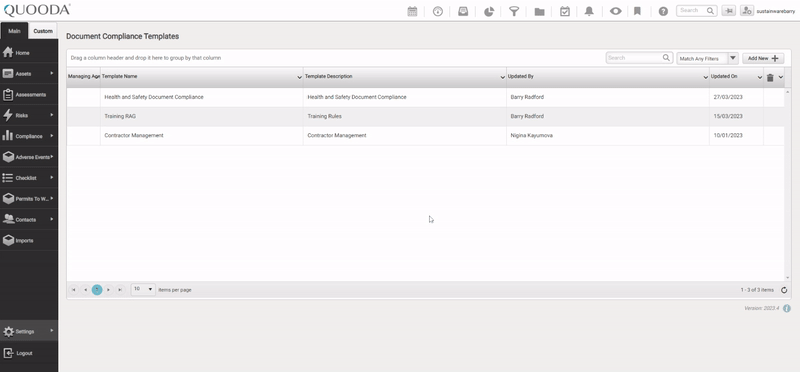Open the pie chart reports icon
This screenshot has height=372, width=800.
click(x=489, y=11)
